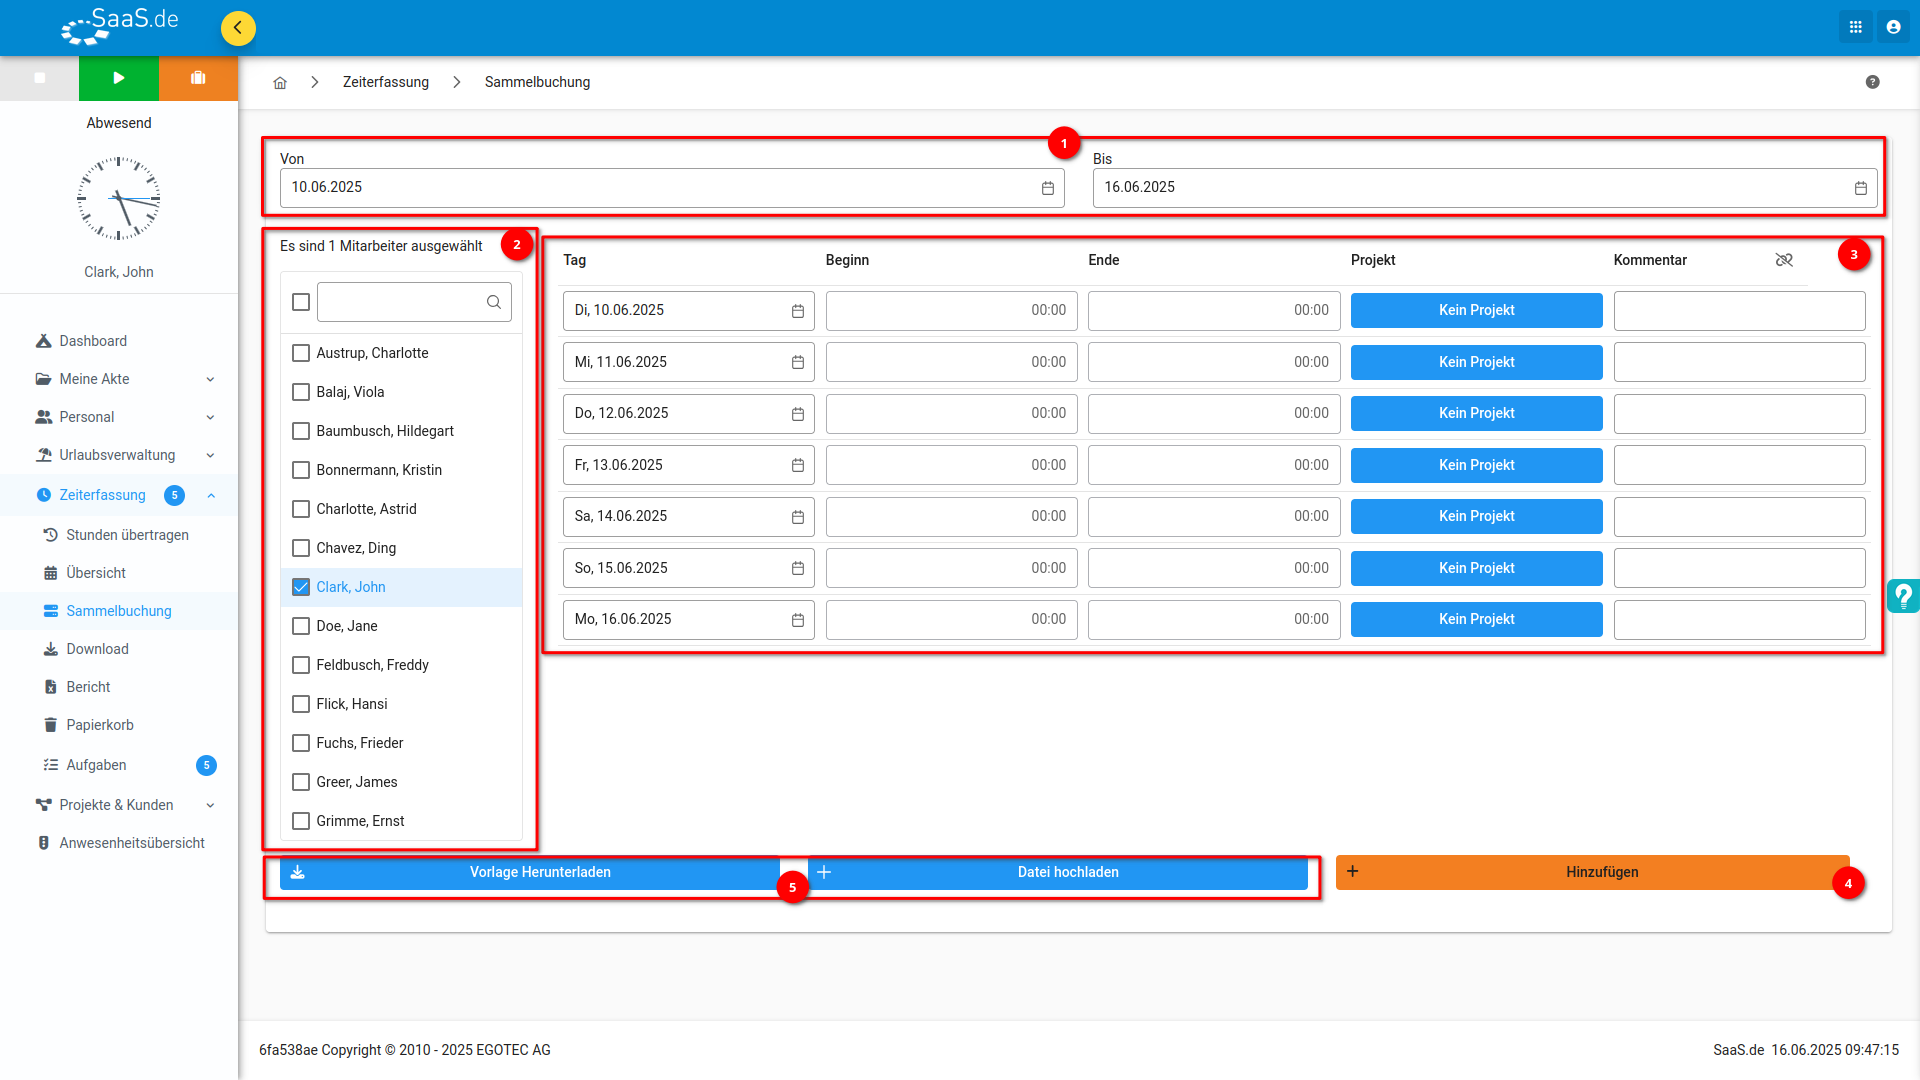The image size is (1920, 1080).
Task: Click employee search field
Action: (x=414, y=302)
